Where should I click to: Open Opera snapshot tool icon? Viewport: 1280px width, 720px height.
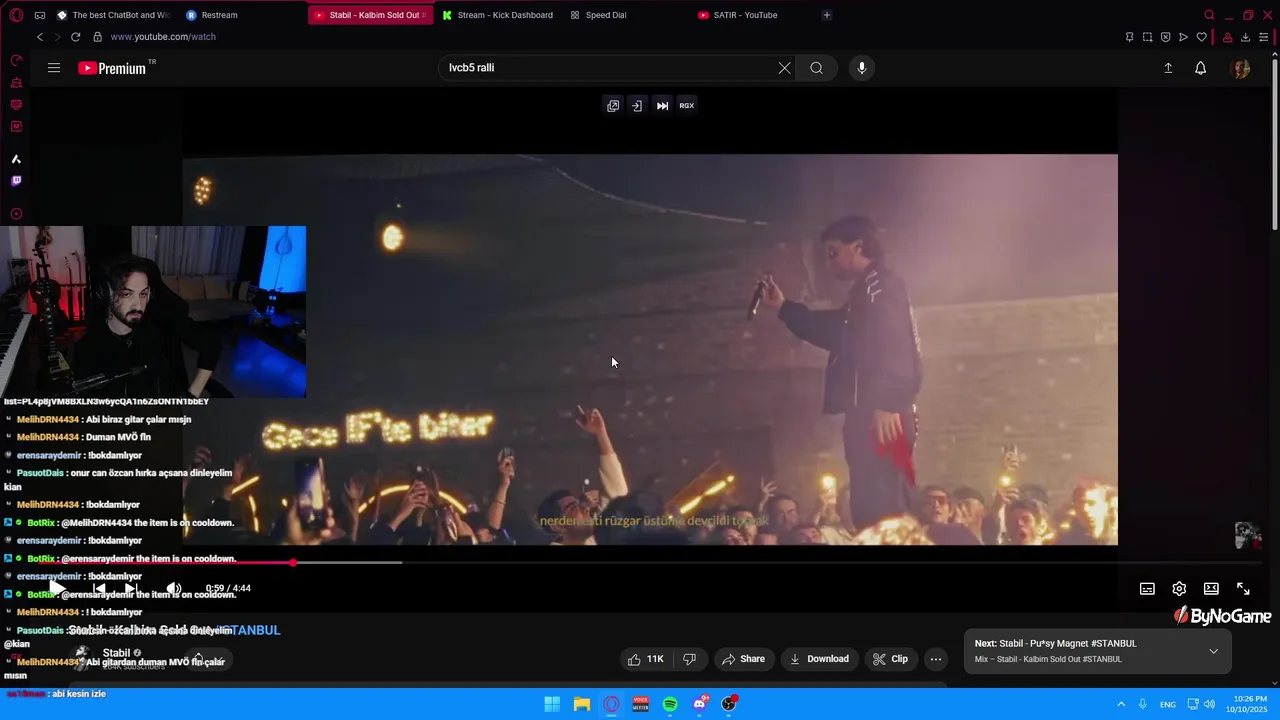[1147, 37]
